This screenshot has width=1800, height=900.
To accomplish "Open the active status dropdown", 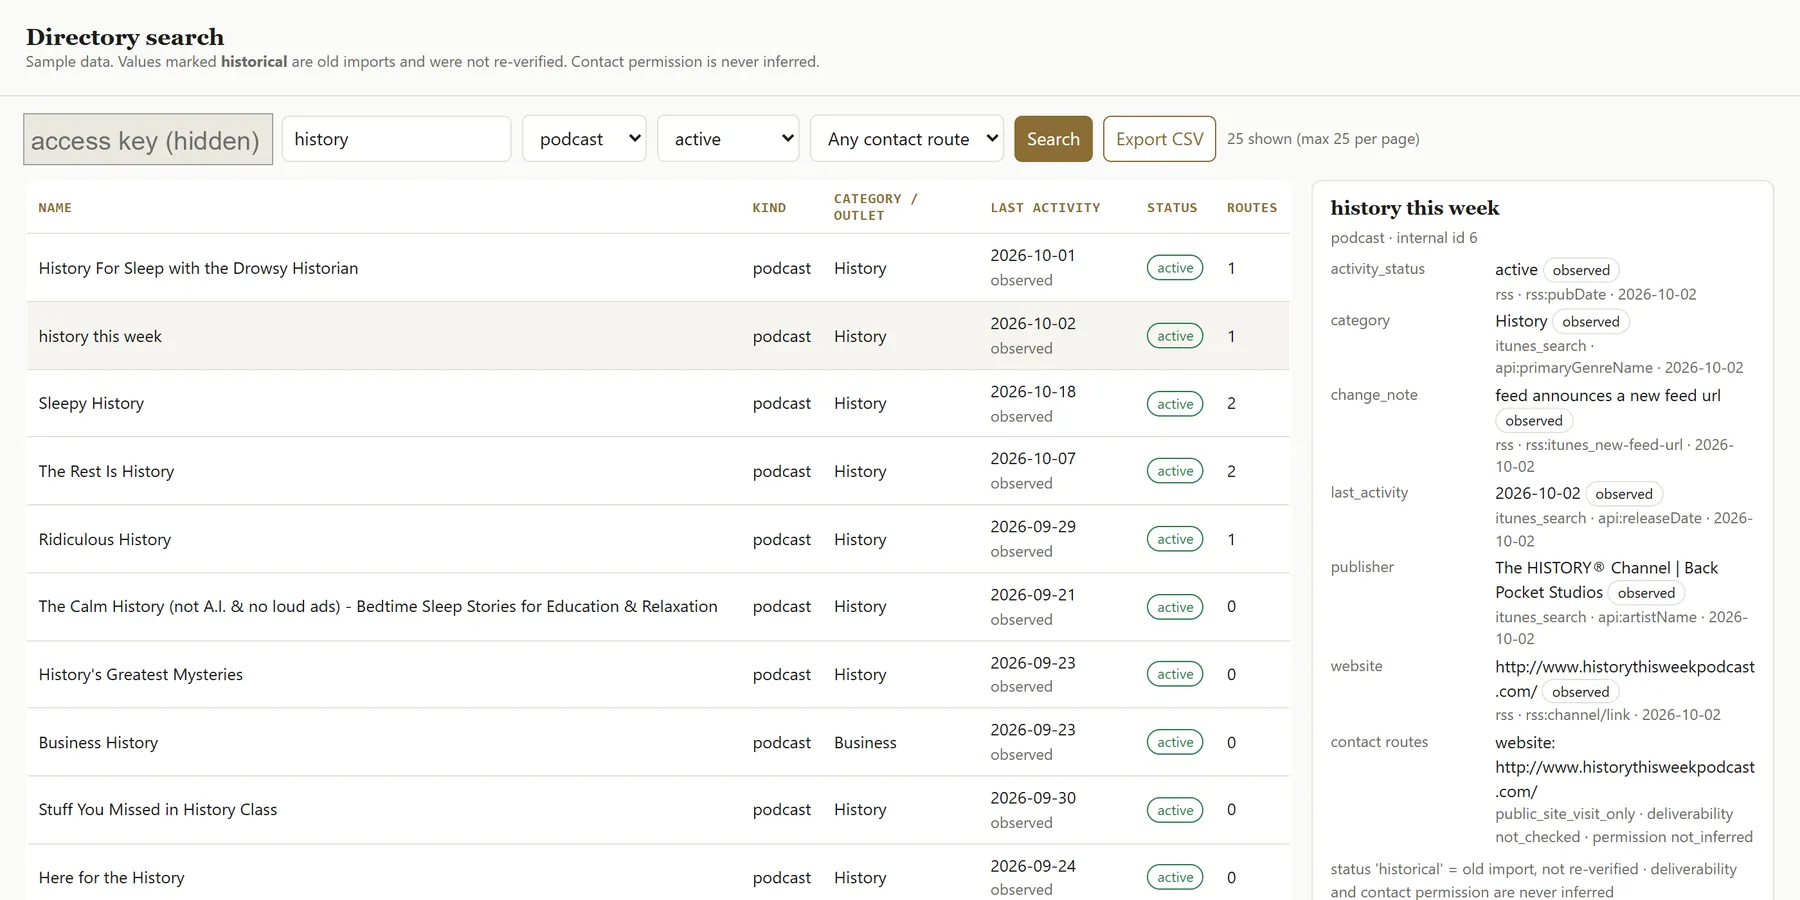I will (728, 139).
